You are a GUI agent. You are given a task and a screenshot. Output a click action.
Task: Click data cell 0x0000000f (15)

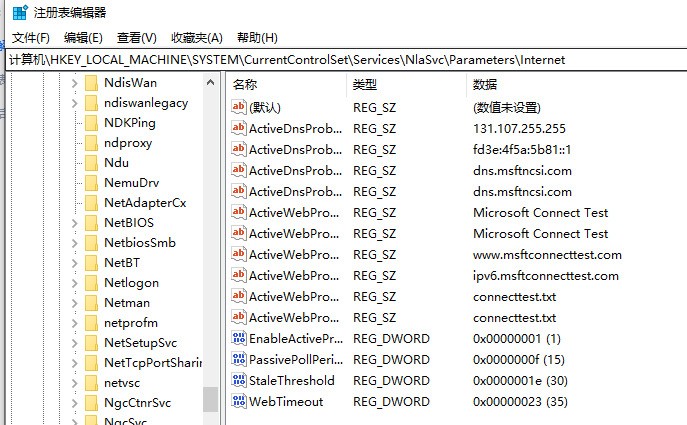point(519,359)
